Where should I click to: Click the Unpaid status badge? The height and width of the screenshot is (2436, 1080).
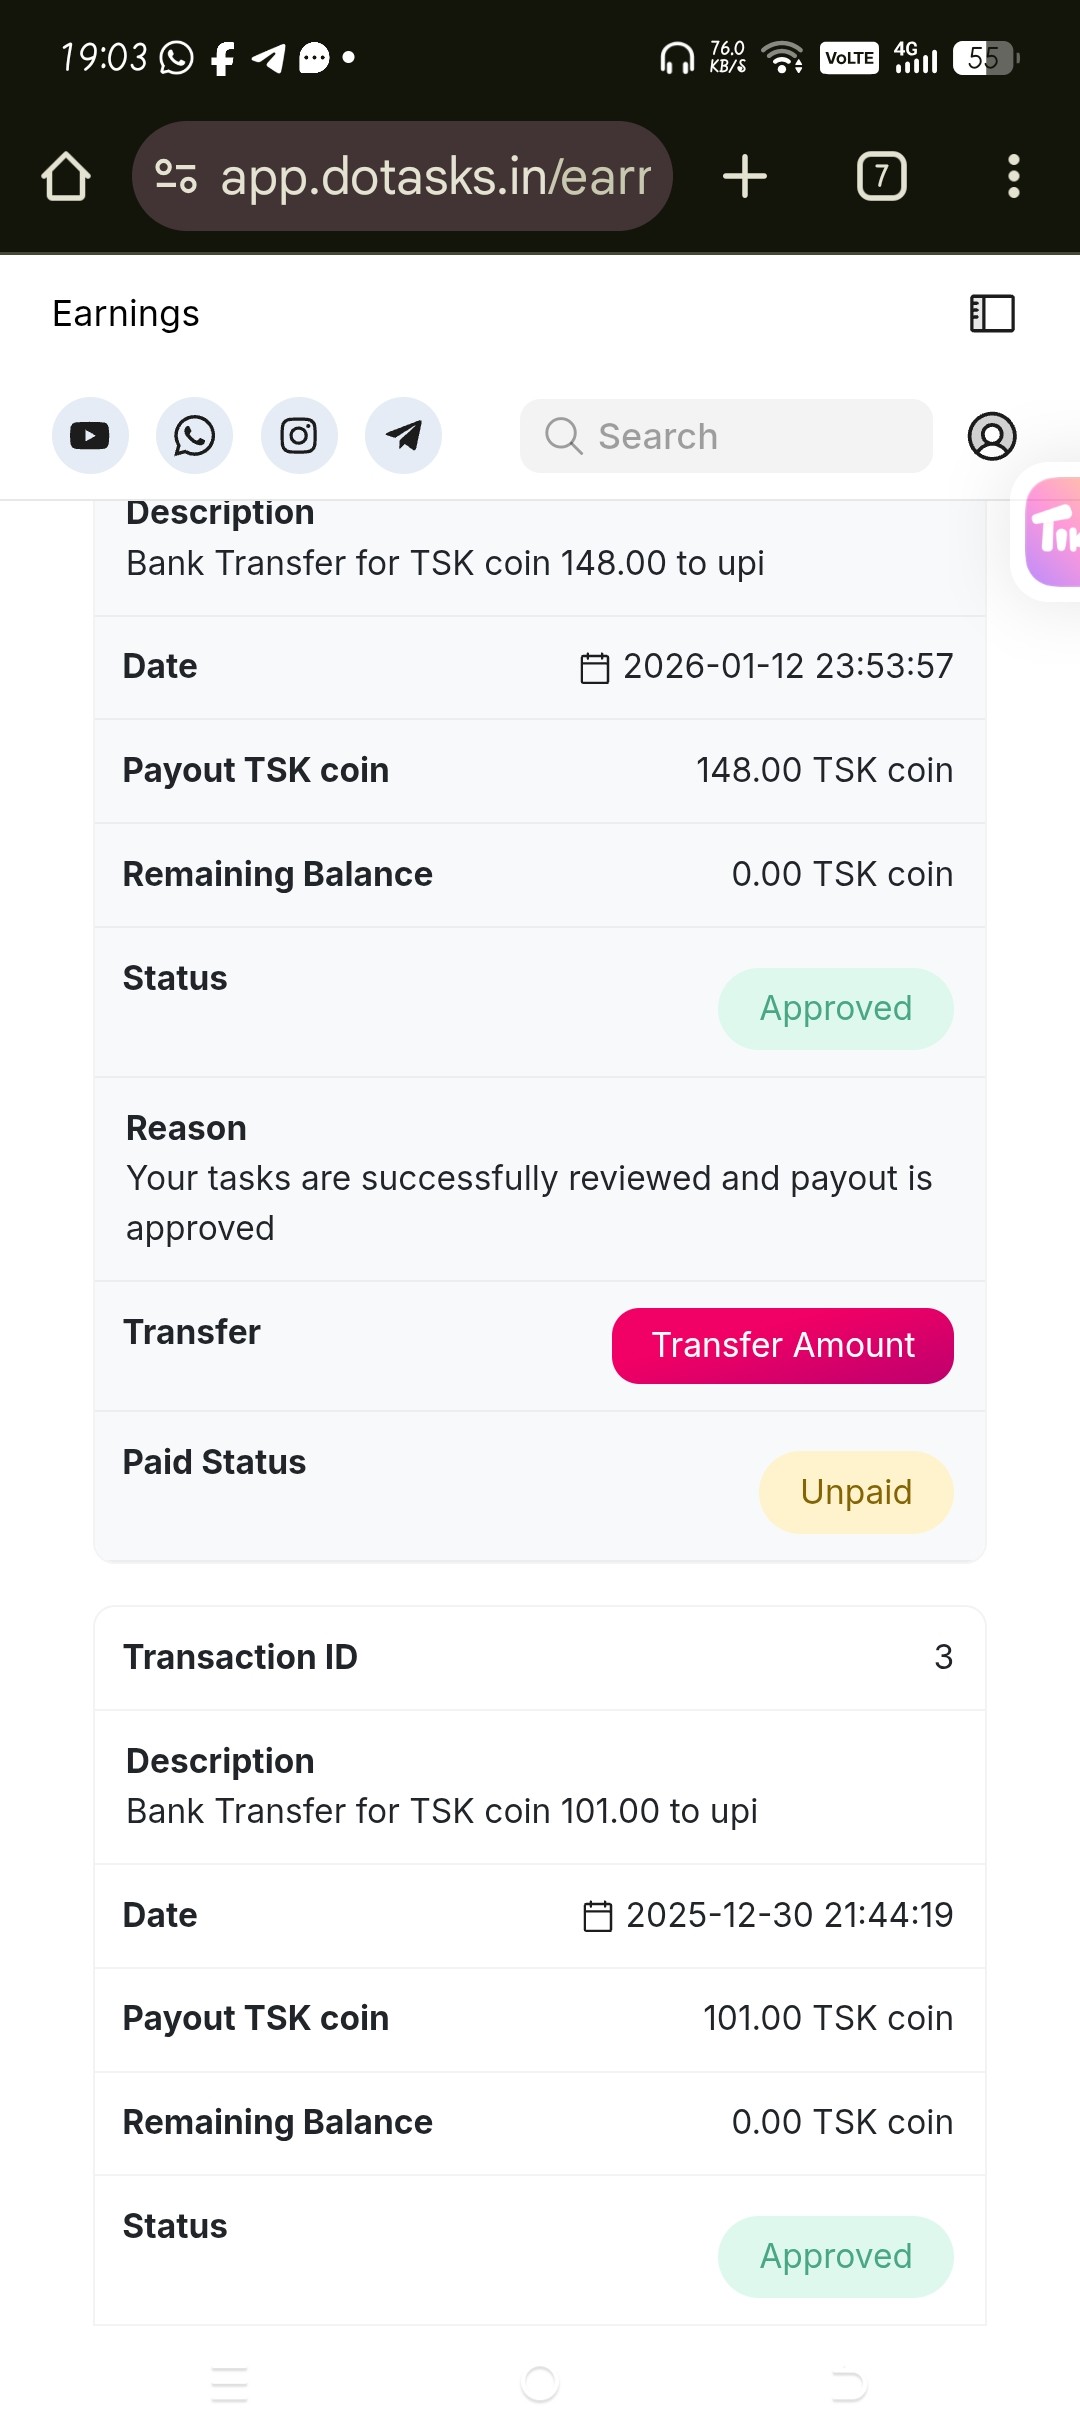click(856, 1492)
